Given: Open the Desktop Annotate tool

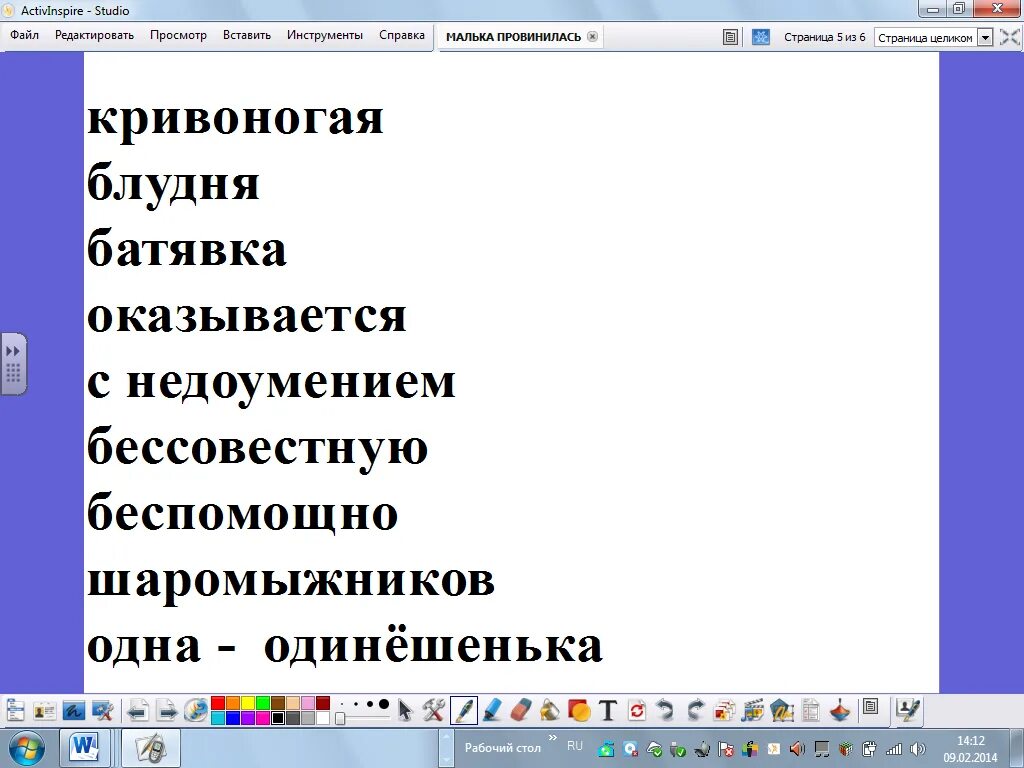Looking at the screenshot, I should pos(74,710).
